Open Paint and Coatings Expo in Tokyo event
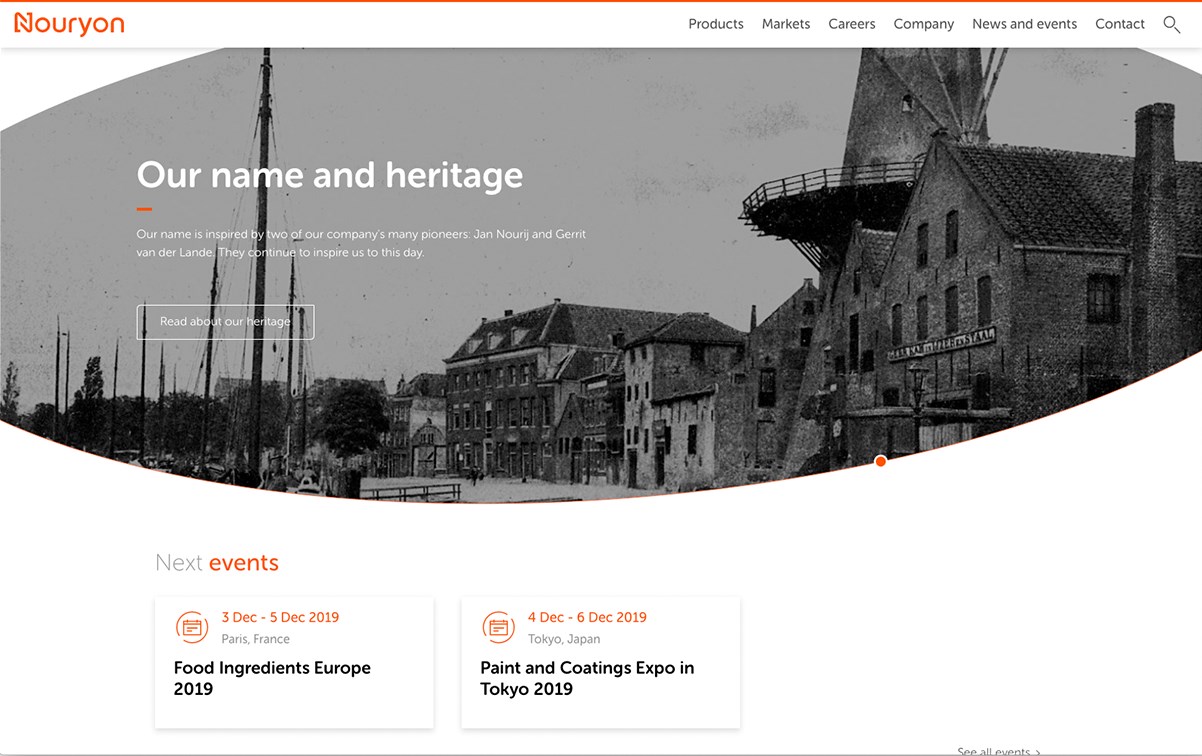This screenshot has height=756, width=1202. (x=586, y=678)
